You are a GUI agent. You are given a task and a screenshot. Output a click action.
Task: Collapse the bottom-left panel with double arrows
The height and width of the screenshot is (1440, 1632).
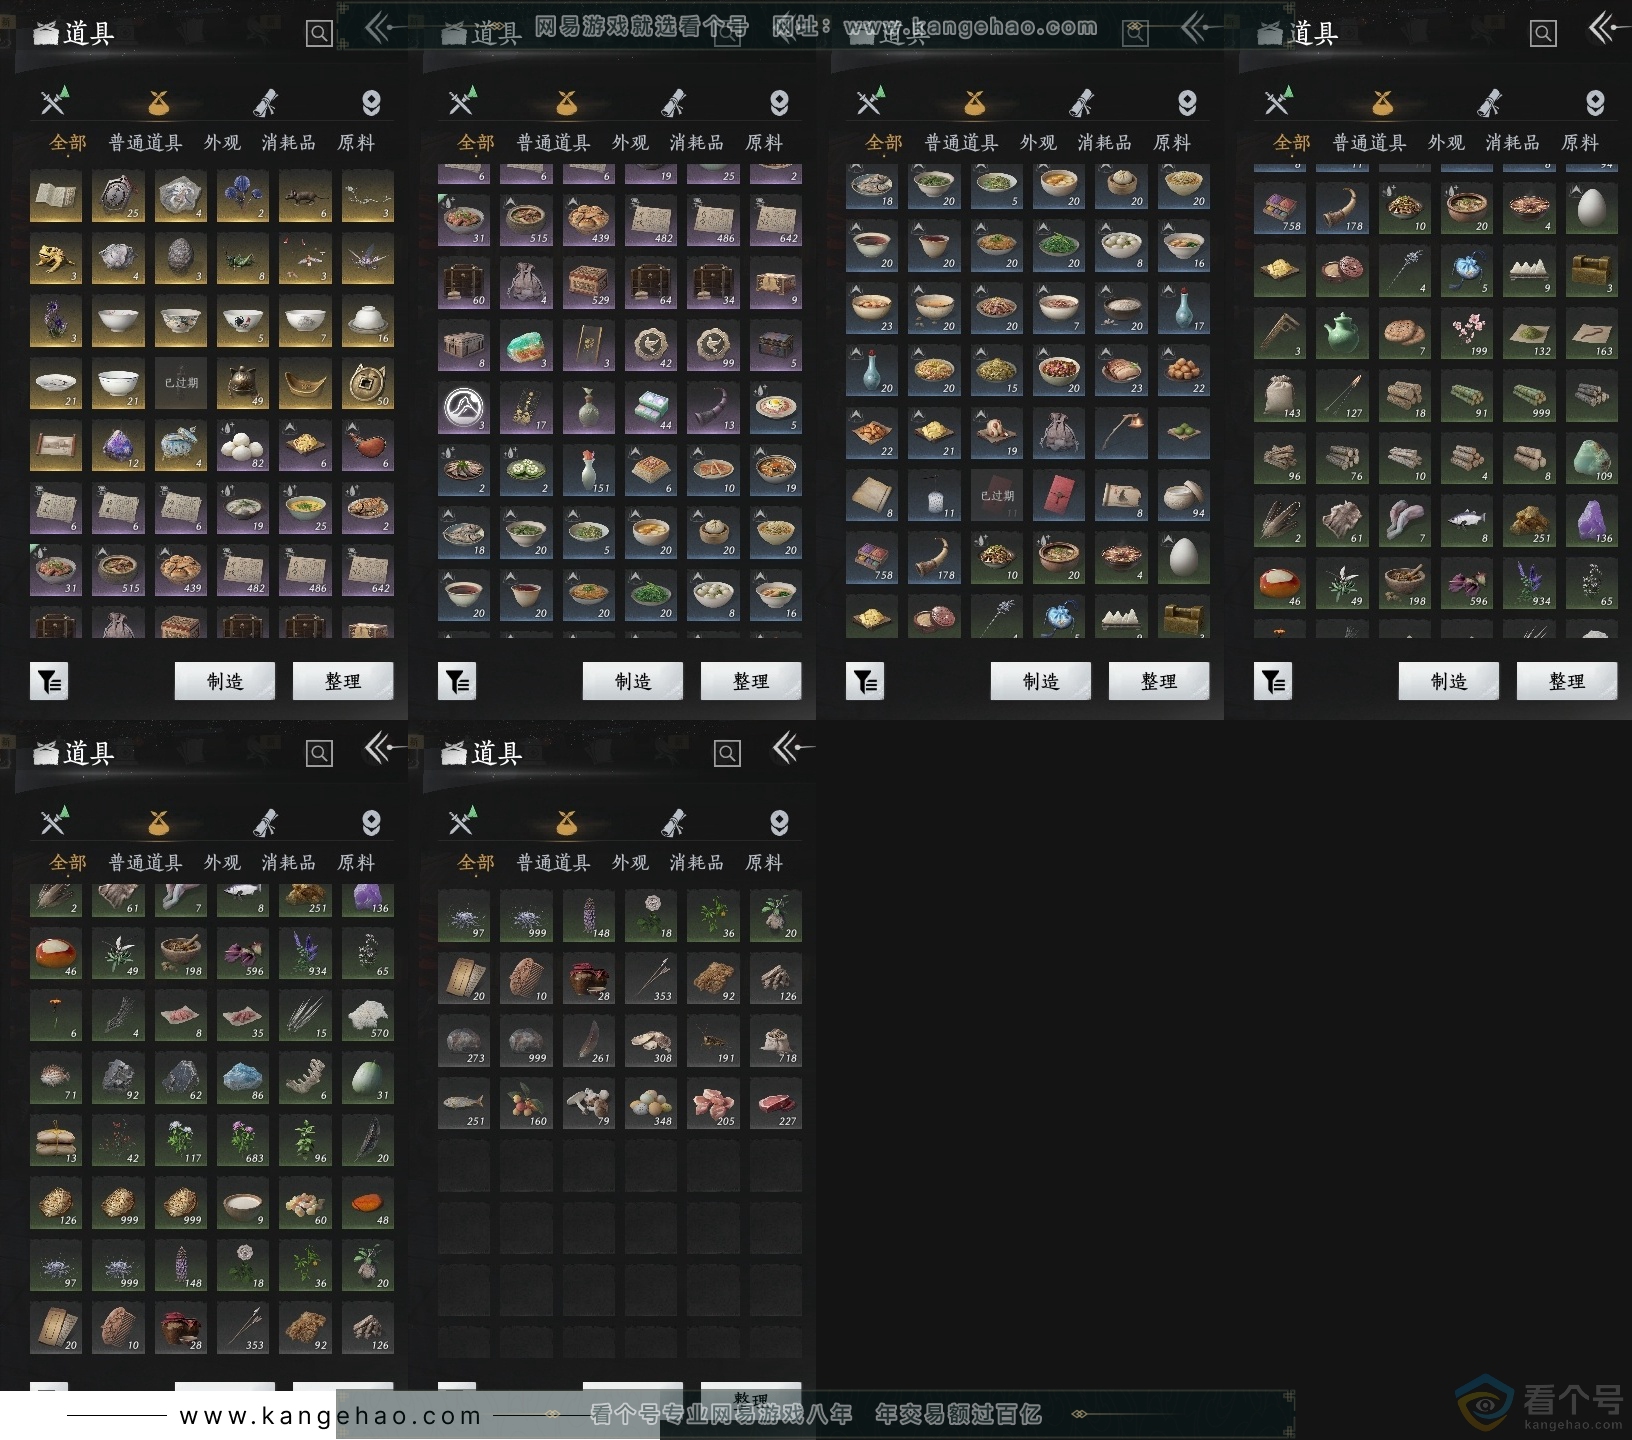click(x=385, y=748)
